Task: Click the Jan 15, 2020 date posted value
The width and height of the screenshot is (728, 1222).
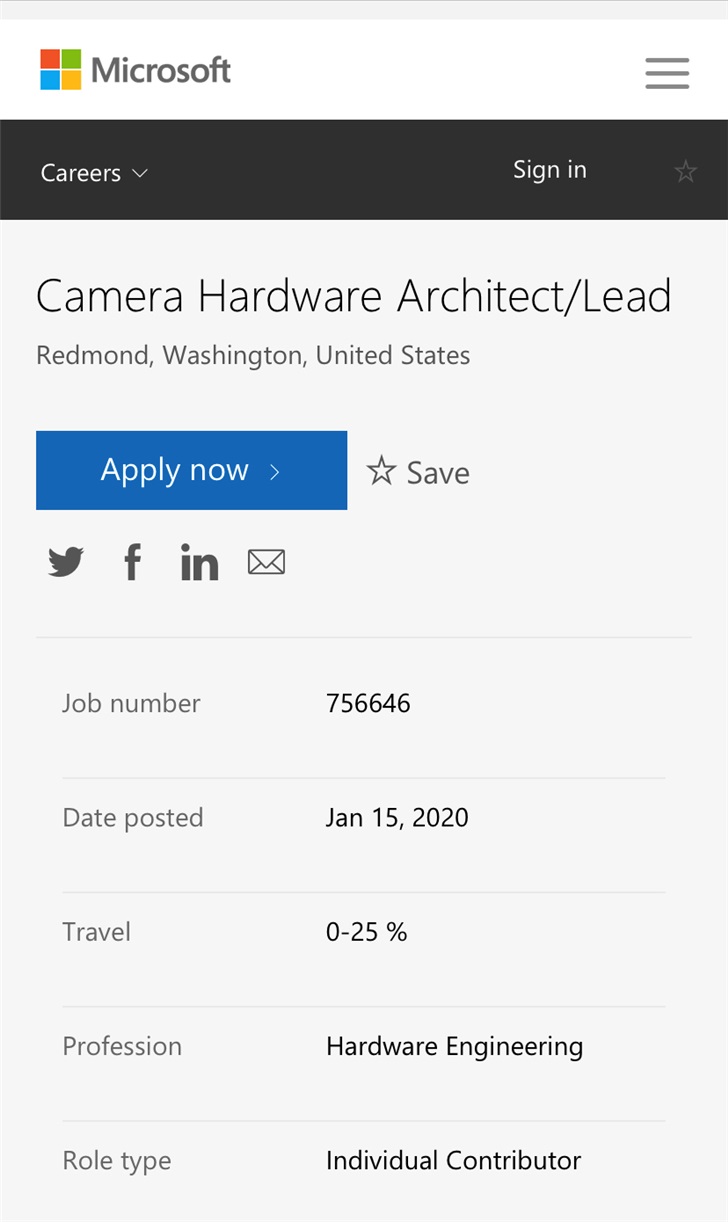Action: pyautogui.click(x=397, y=817)
